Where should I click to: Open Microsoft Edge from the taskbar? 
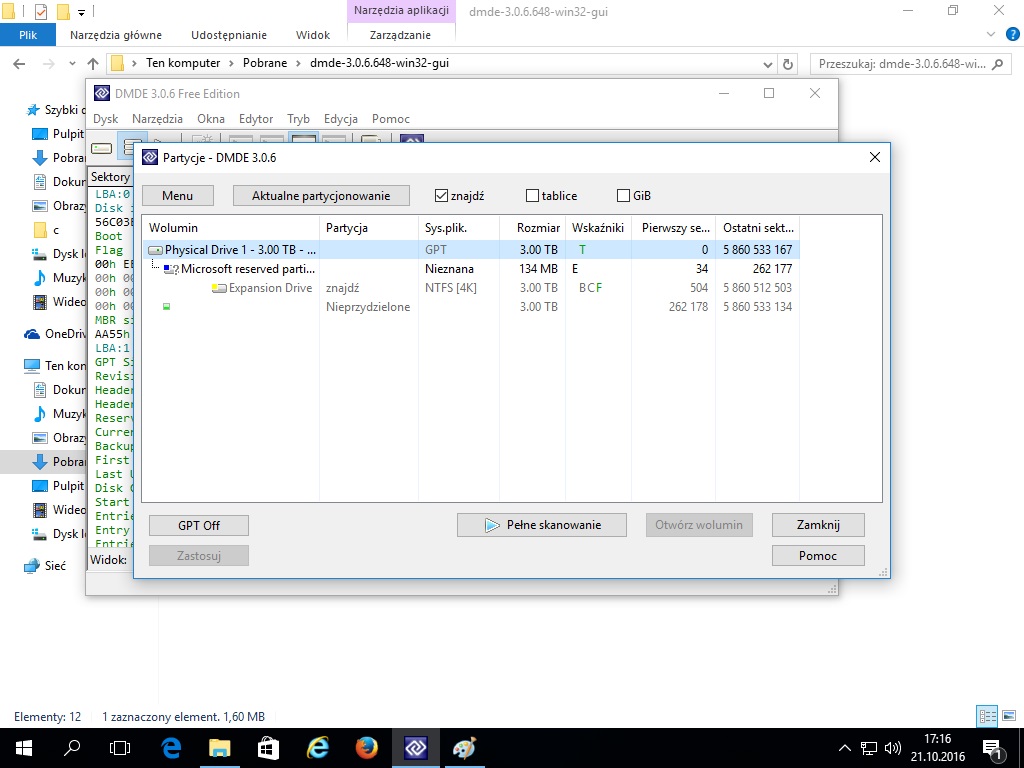pos(170,748)
